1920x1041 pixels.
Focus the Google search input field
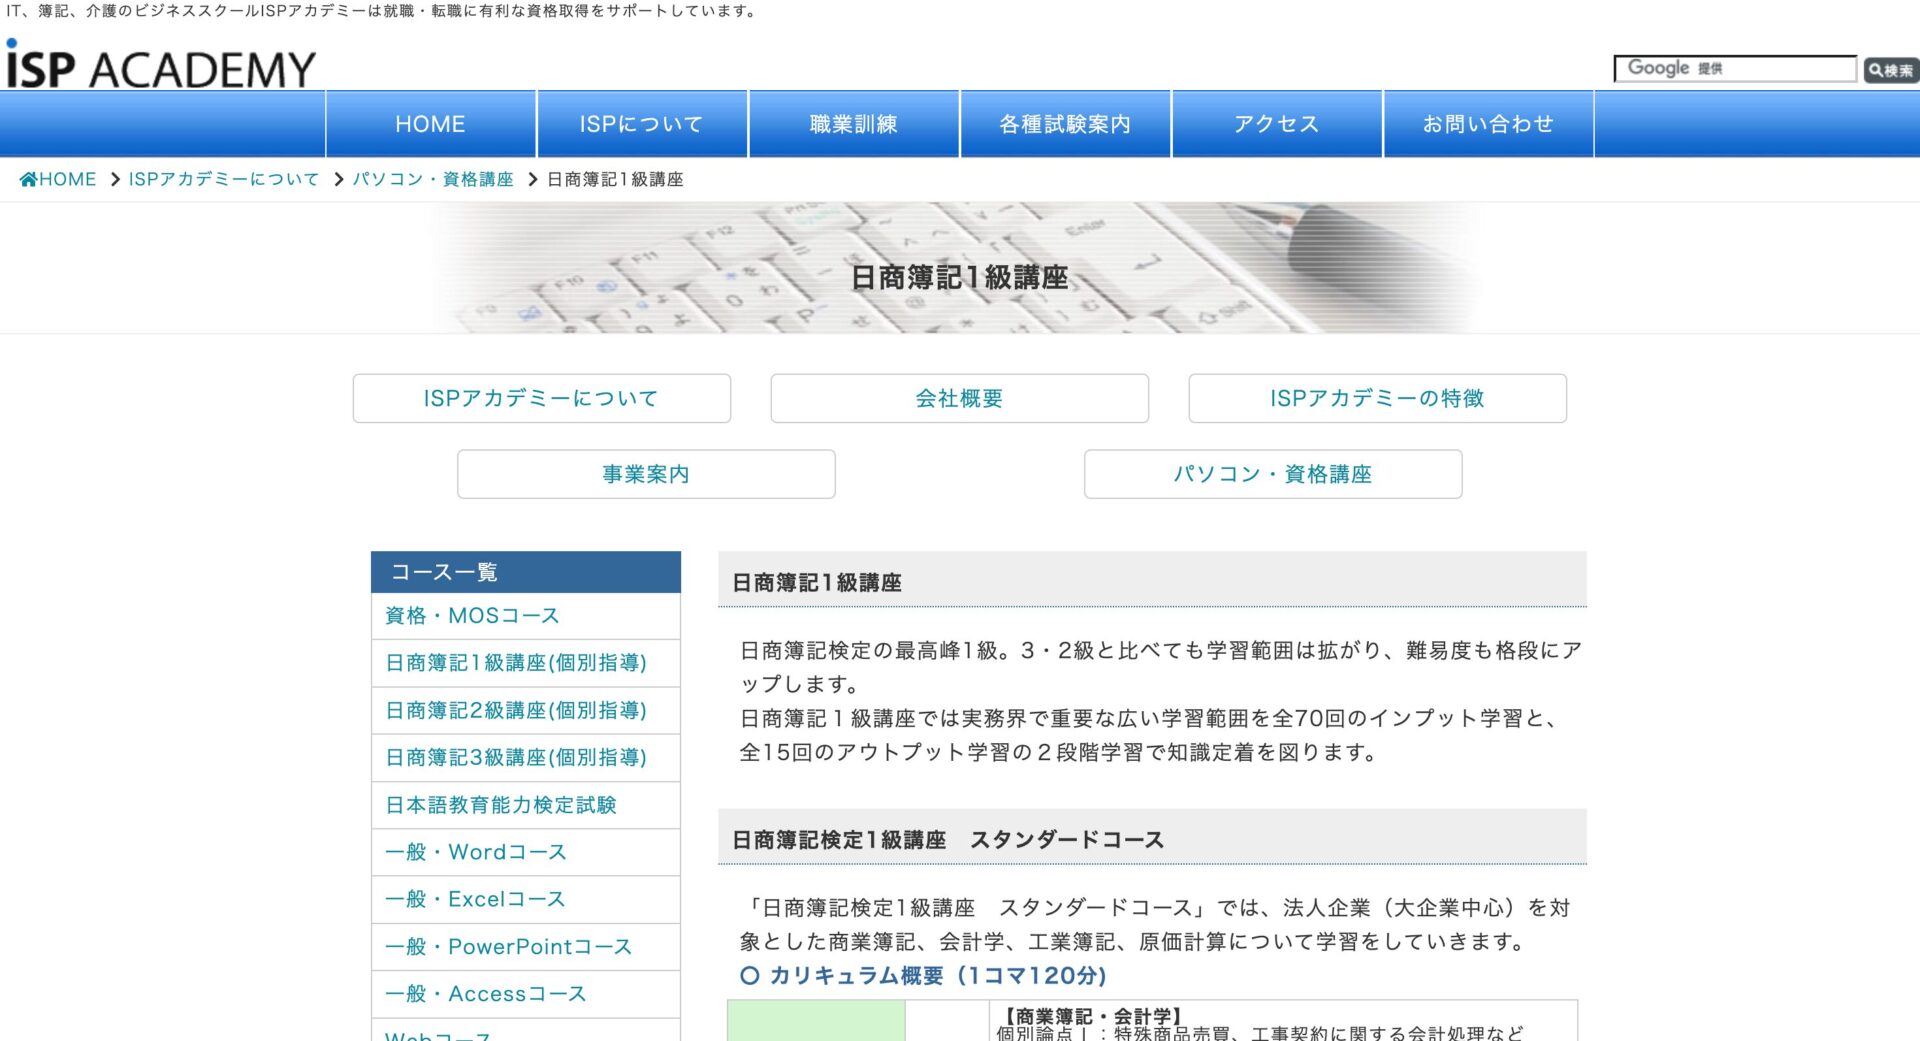pos(1735,68)
